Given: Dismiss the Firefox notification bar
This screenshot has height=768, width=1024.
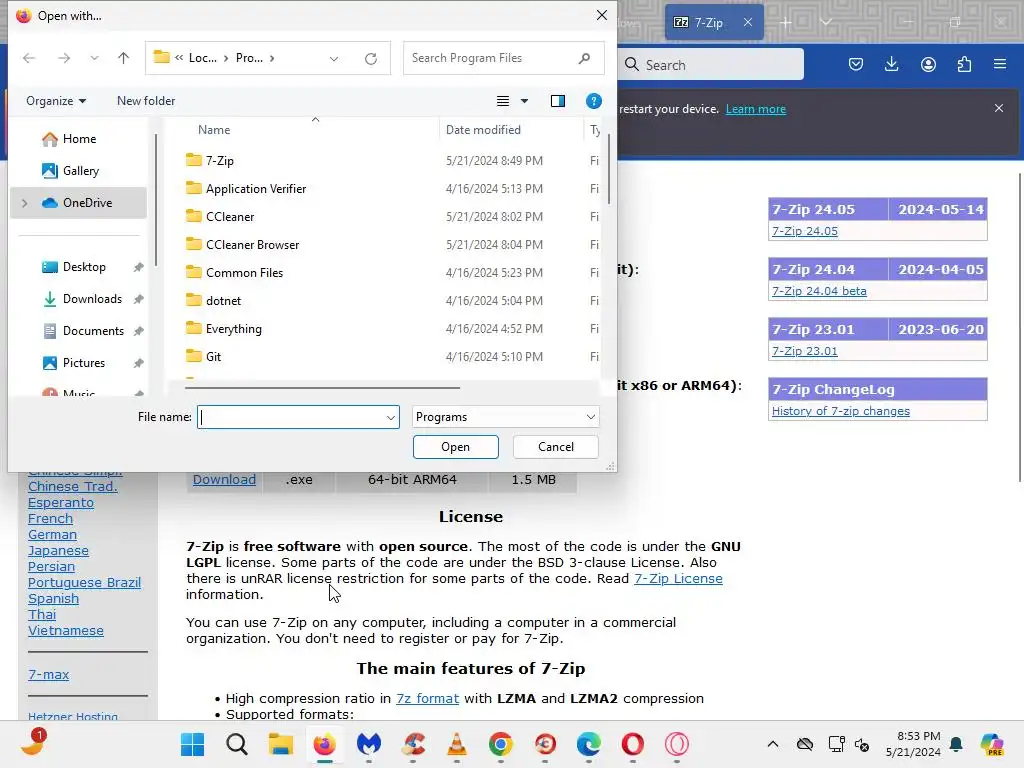Looking at the screenshot, I should [x=999, y=108].
